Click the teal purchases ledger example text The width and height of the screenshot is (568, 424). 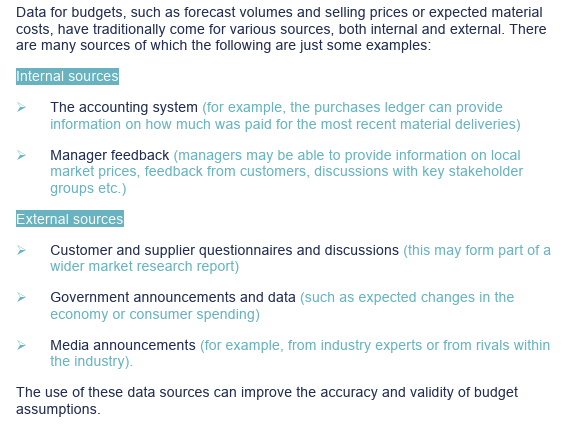click(285, 116)
